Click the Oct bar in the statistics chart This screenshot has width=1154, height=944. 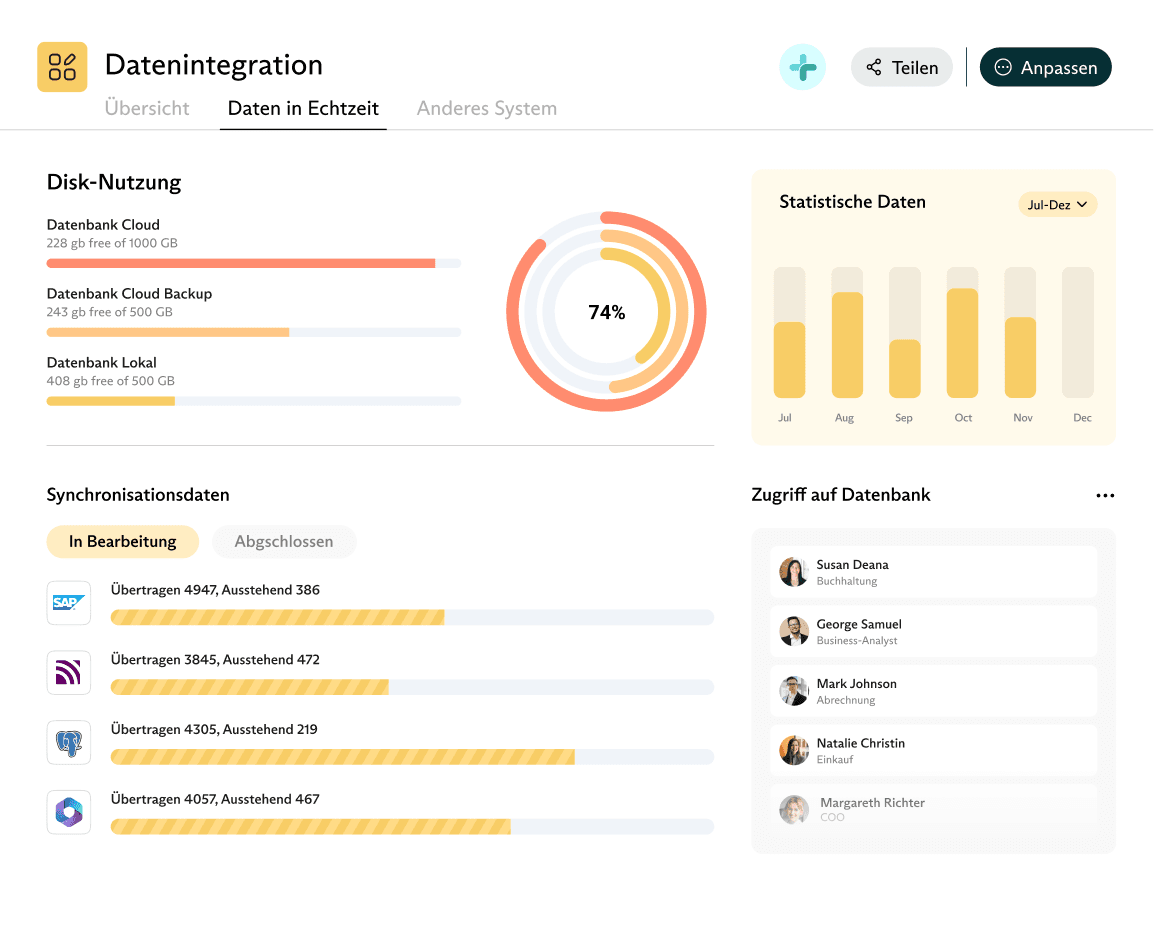click(963, 343)
